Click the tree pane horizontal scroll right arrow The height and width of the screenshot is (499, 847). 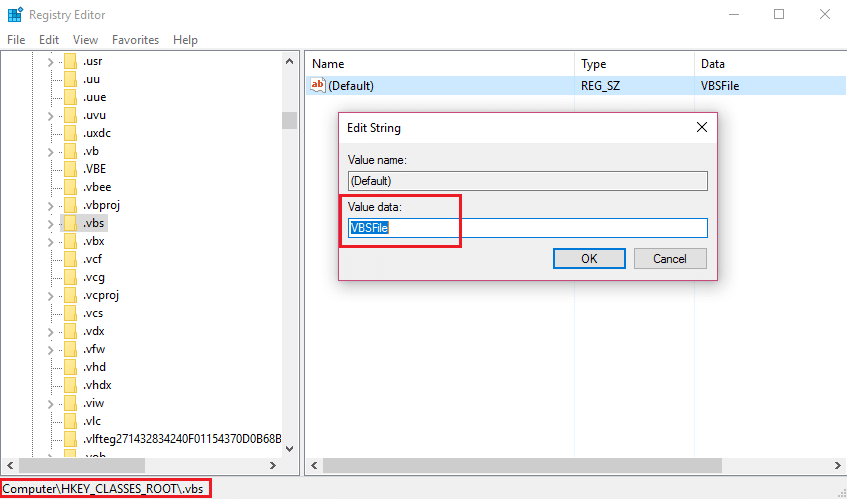(273, 465)
